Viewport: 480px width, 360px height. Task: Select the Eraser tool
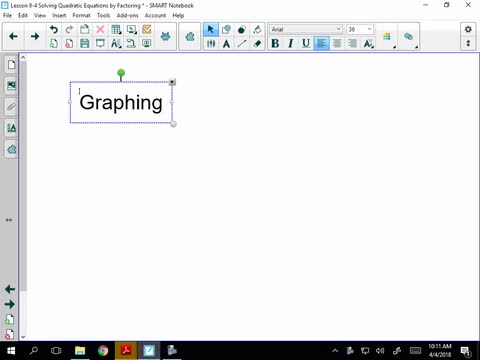(x=257, y=43)
